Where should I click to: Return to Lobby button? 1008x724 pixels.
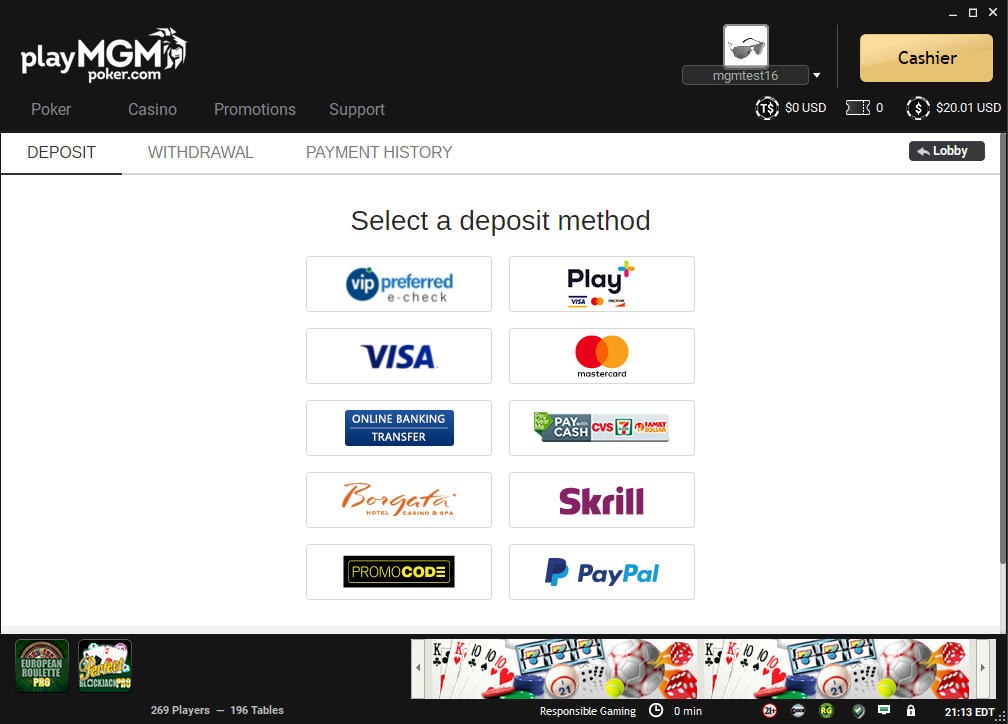(946, 151)
